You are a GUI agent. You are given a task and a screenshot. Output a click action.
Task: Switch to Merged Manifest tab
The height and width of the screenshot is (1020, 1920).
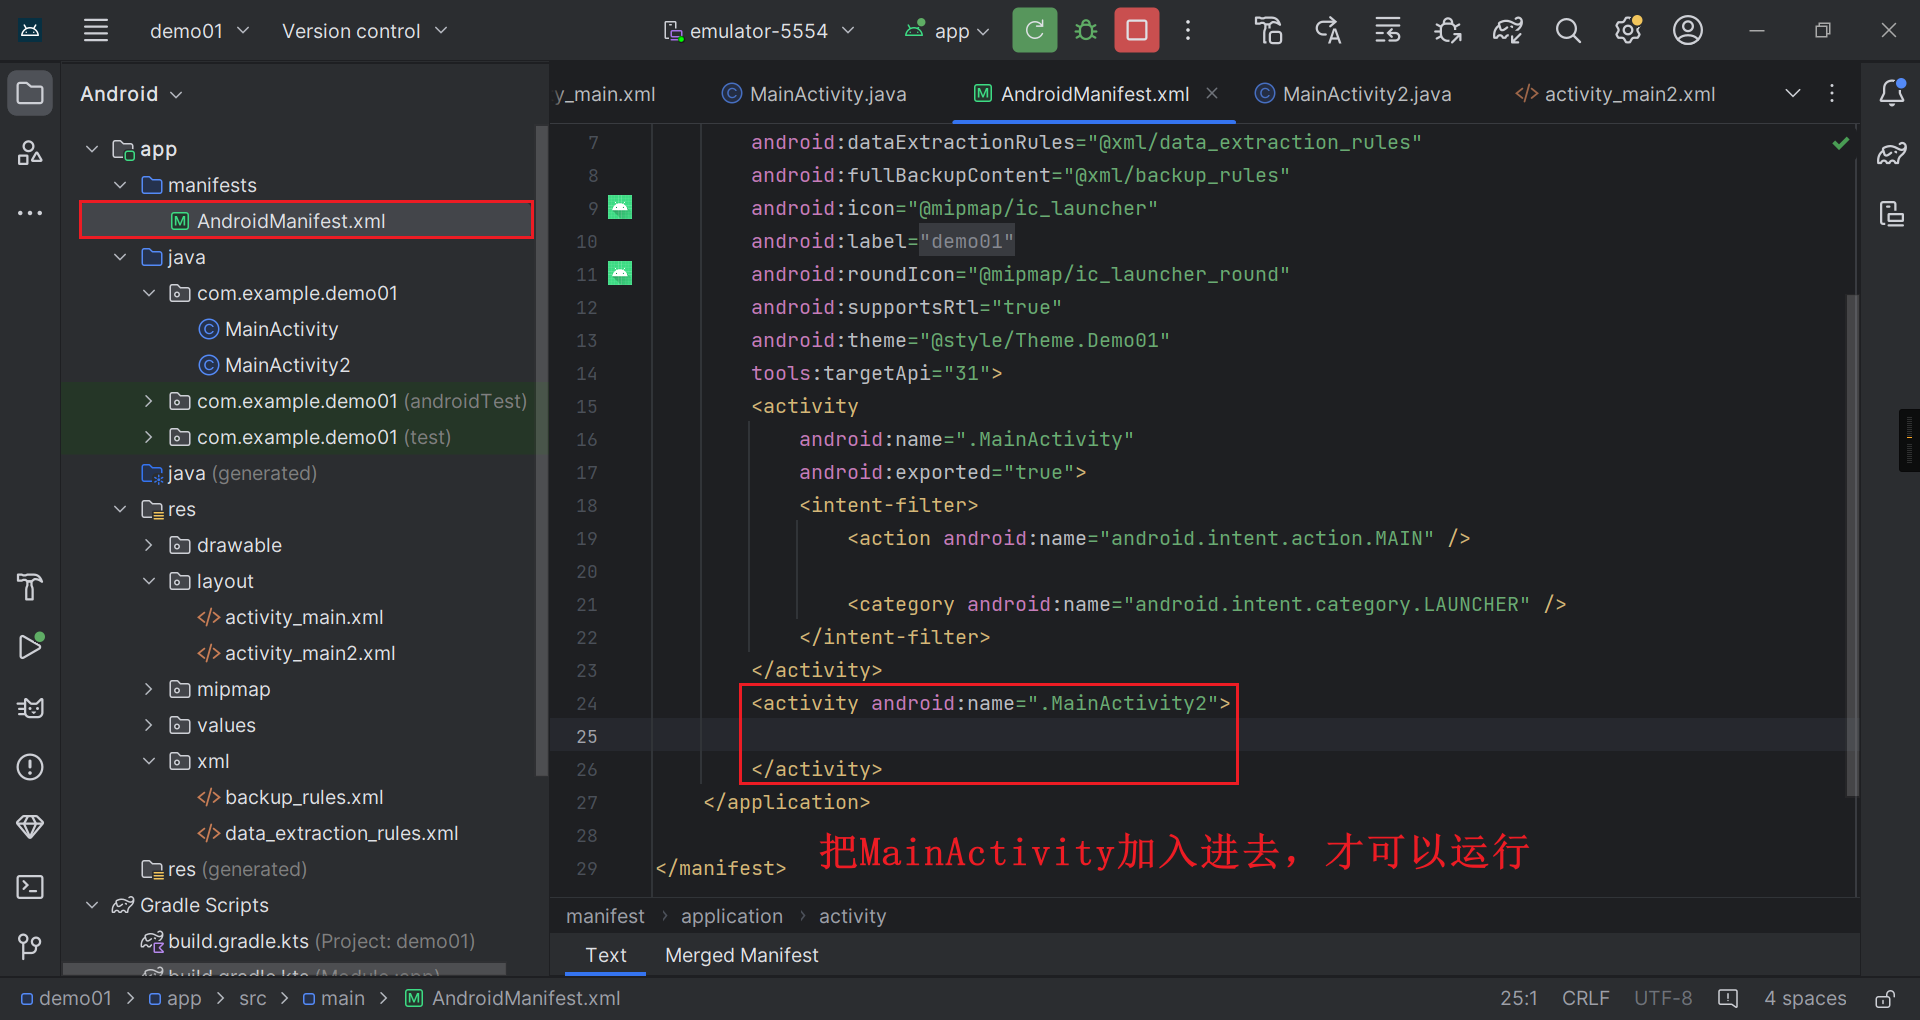741,955
